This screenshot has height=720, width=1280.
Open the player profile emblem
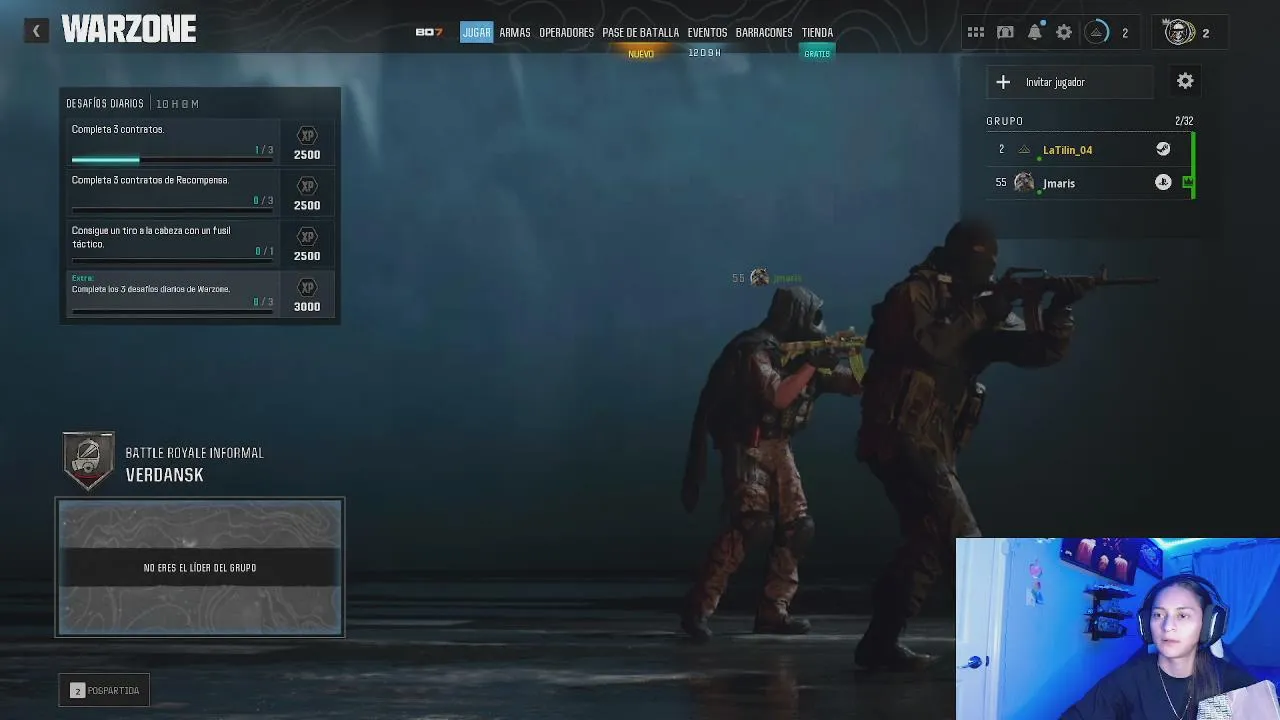[1179, 33]
